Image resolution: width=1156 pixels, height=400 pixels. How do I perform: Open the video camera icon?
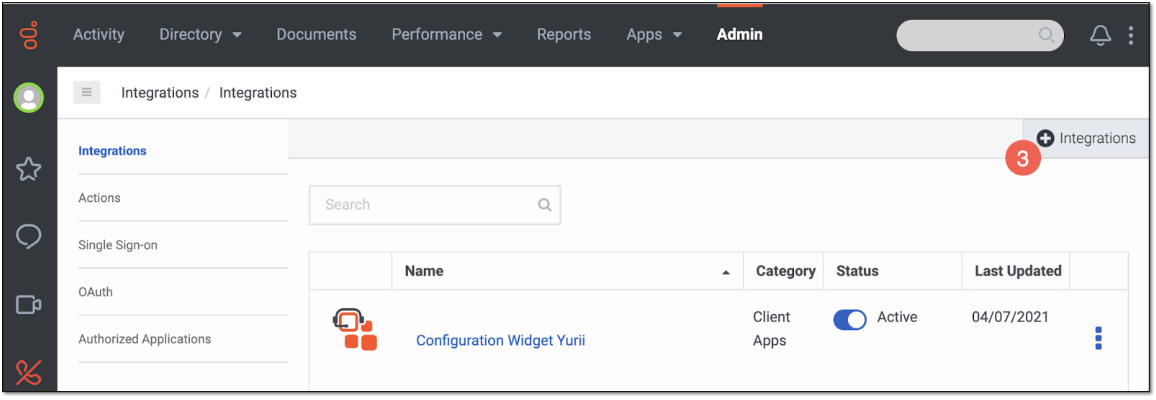(29, 304)
